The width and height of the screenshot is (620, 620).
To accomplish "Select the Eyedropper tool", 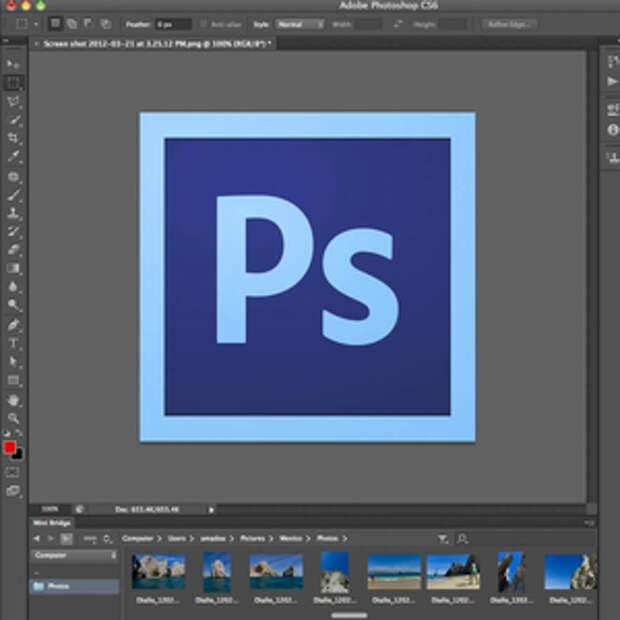I will click(13, 157).
